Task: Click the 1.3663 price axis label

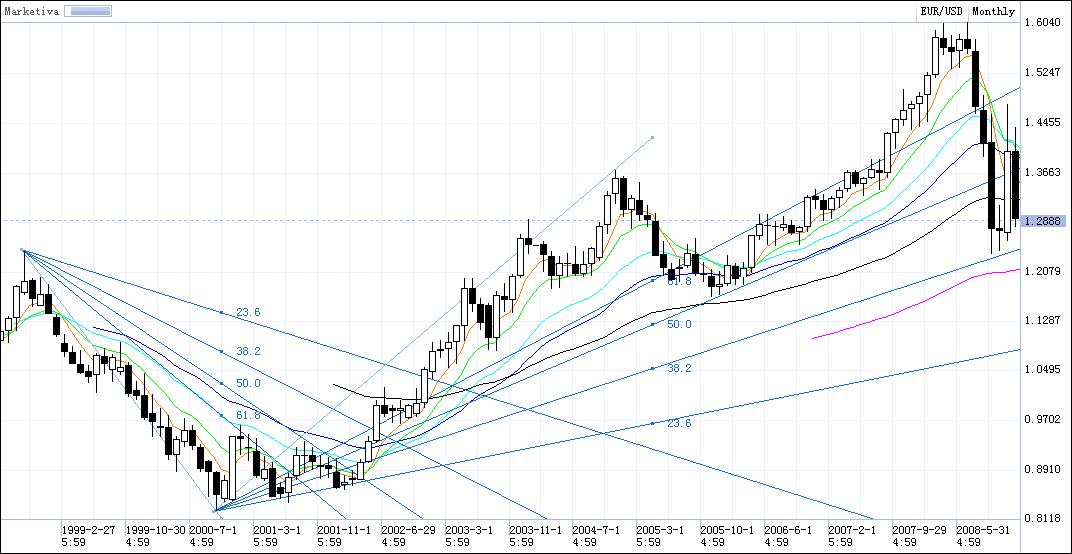Action: coord(1042,172)
